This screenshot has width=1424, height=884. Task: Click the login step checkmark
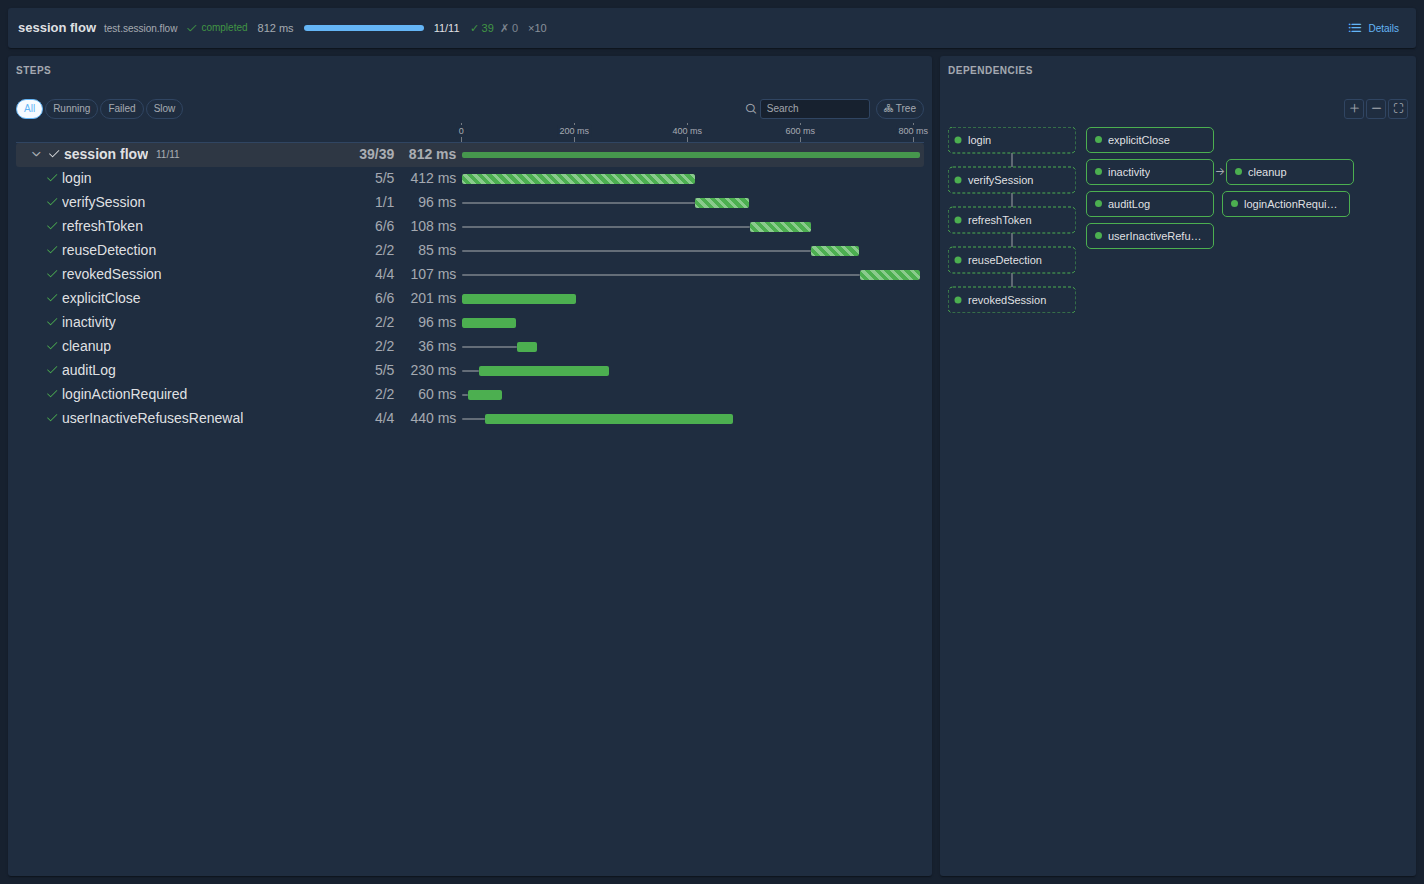(52, 178)
